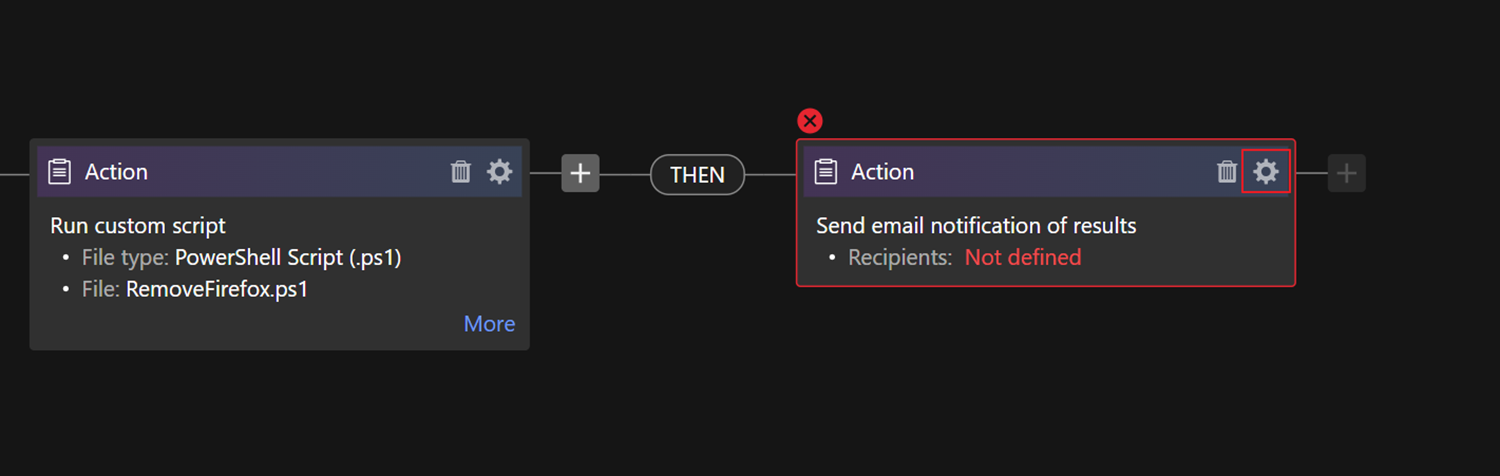Screen dimensions: 1500x476
Task: Click the red error badge above email action
Action: coord(810,121)
